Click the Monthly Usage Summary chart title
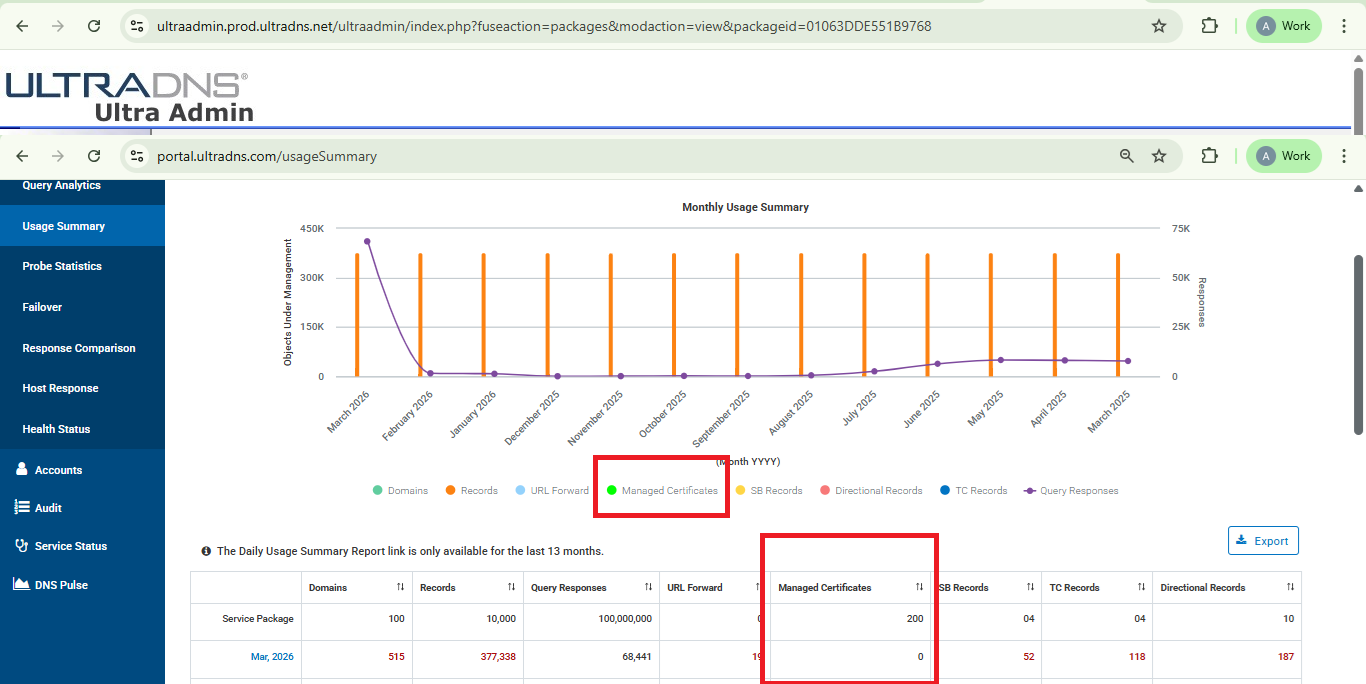Image resolution: width=1366 pixels, height=684 pixels. point(745,207)
